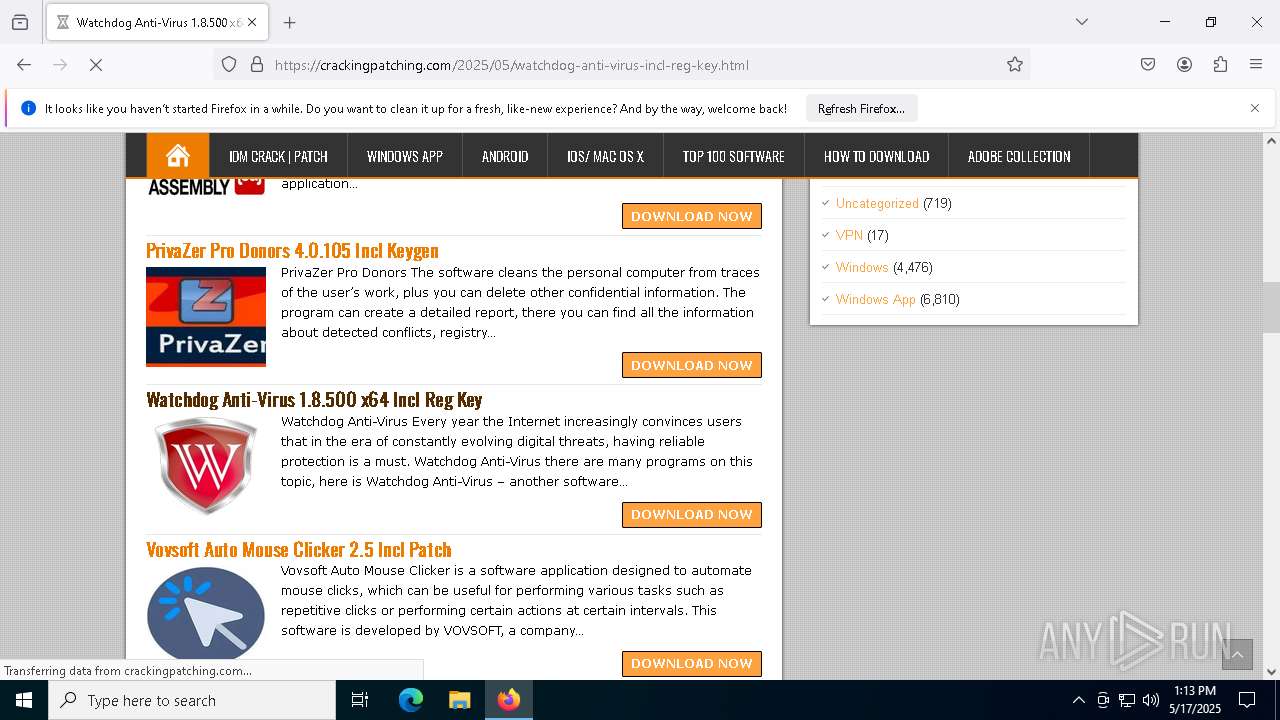Download Vovsoft Auto Mouse Clicker now
This screenshot has width=1280, height=720.
(692, 663)
